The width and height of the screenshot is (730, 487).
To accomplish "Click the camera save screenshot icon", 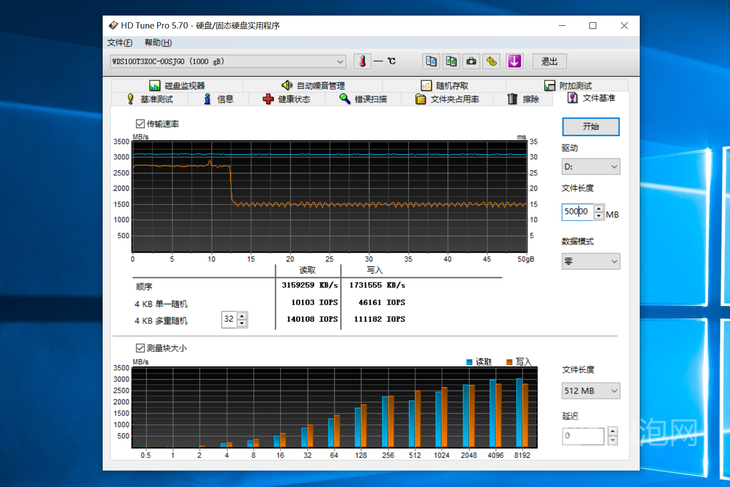I will point(471,61).
